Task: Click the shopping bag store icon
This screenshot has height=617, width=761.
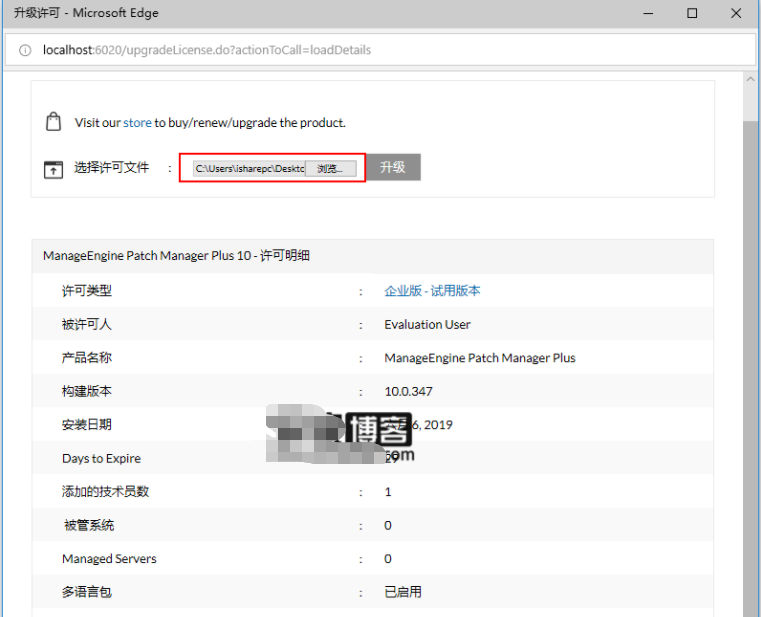Action: pyautogui.click(x=53, y=121)
